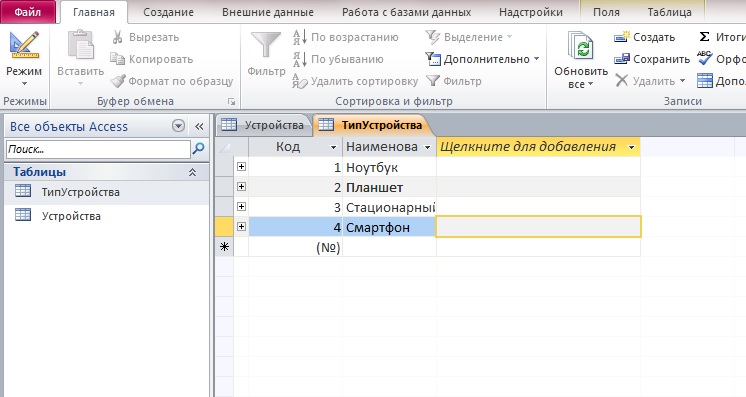Toggle the small Фильтр apply button
The height and width of the screenshot is (397, 746).
click(x=454, y=81)
